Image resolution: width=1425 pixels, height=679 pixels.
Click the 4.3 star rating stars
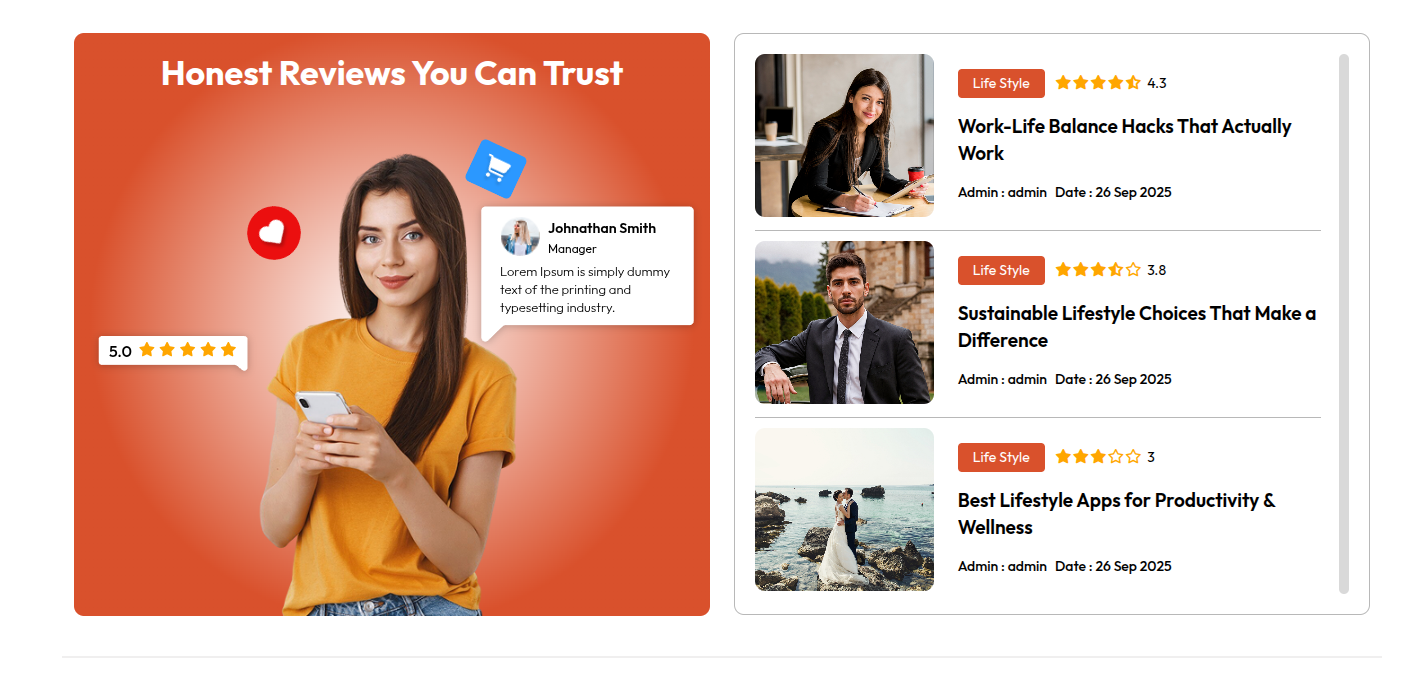coord(1097,83)
